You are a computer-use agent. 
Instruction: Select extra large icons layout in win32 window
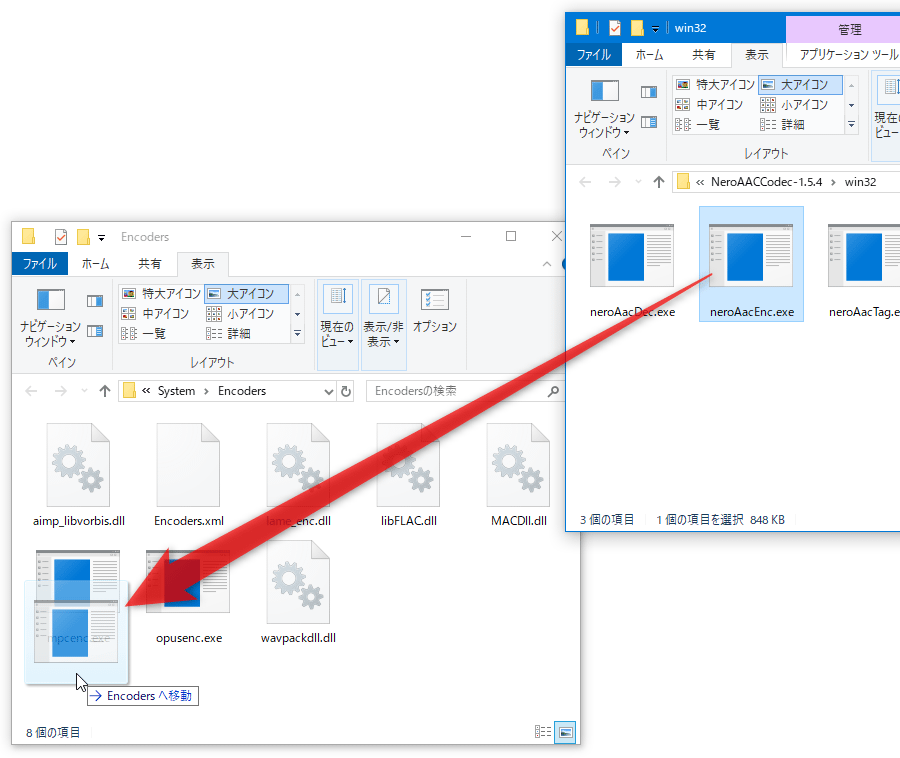pos(715,85)
